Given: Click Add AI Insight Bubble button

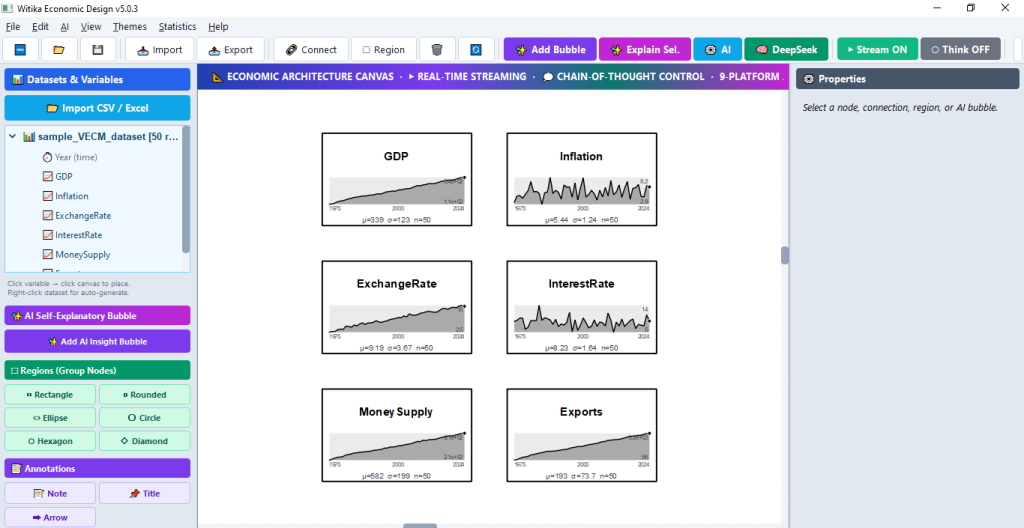Looking at the screenshot, I should click(97, 341).
